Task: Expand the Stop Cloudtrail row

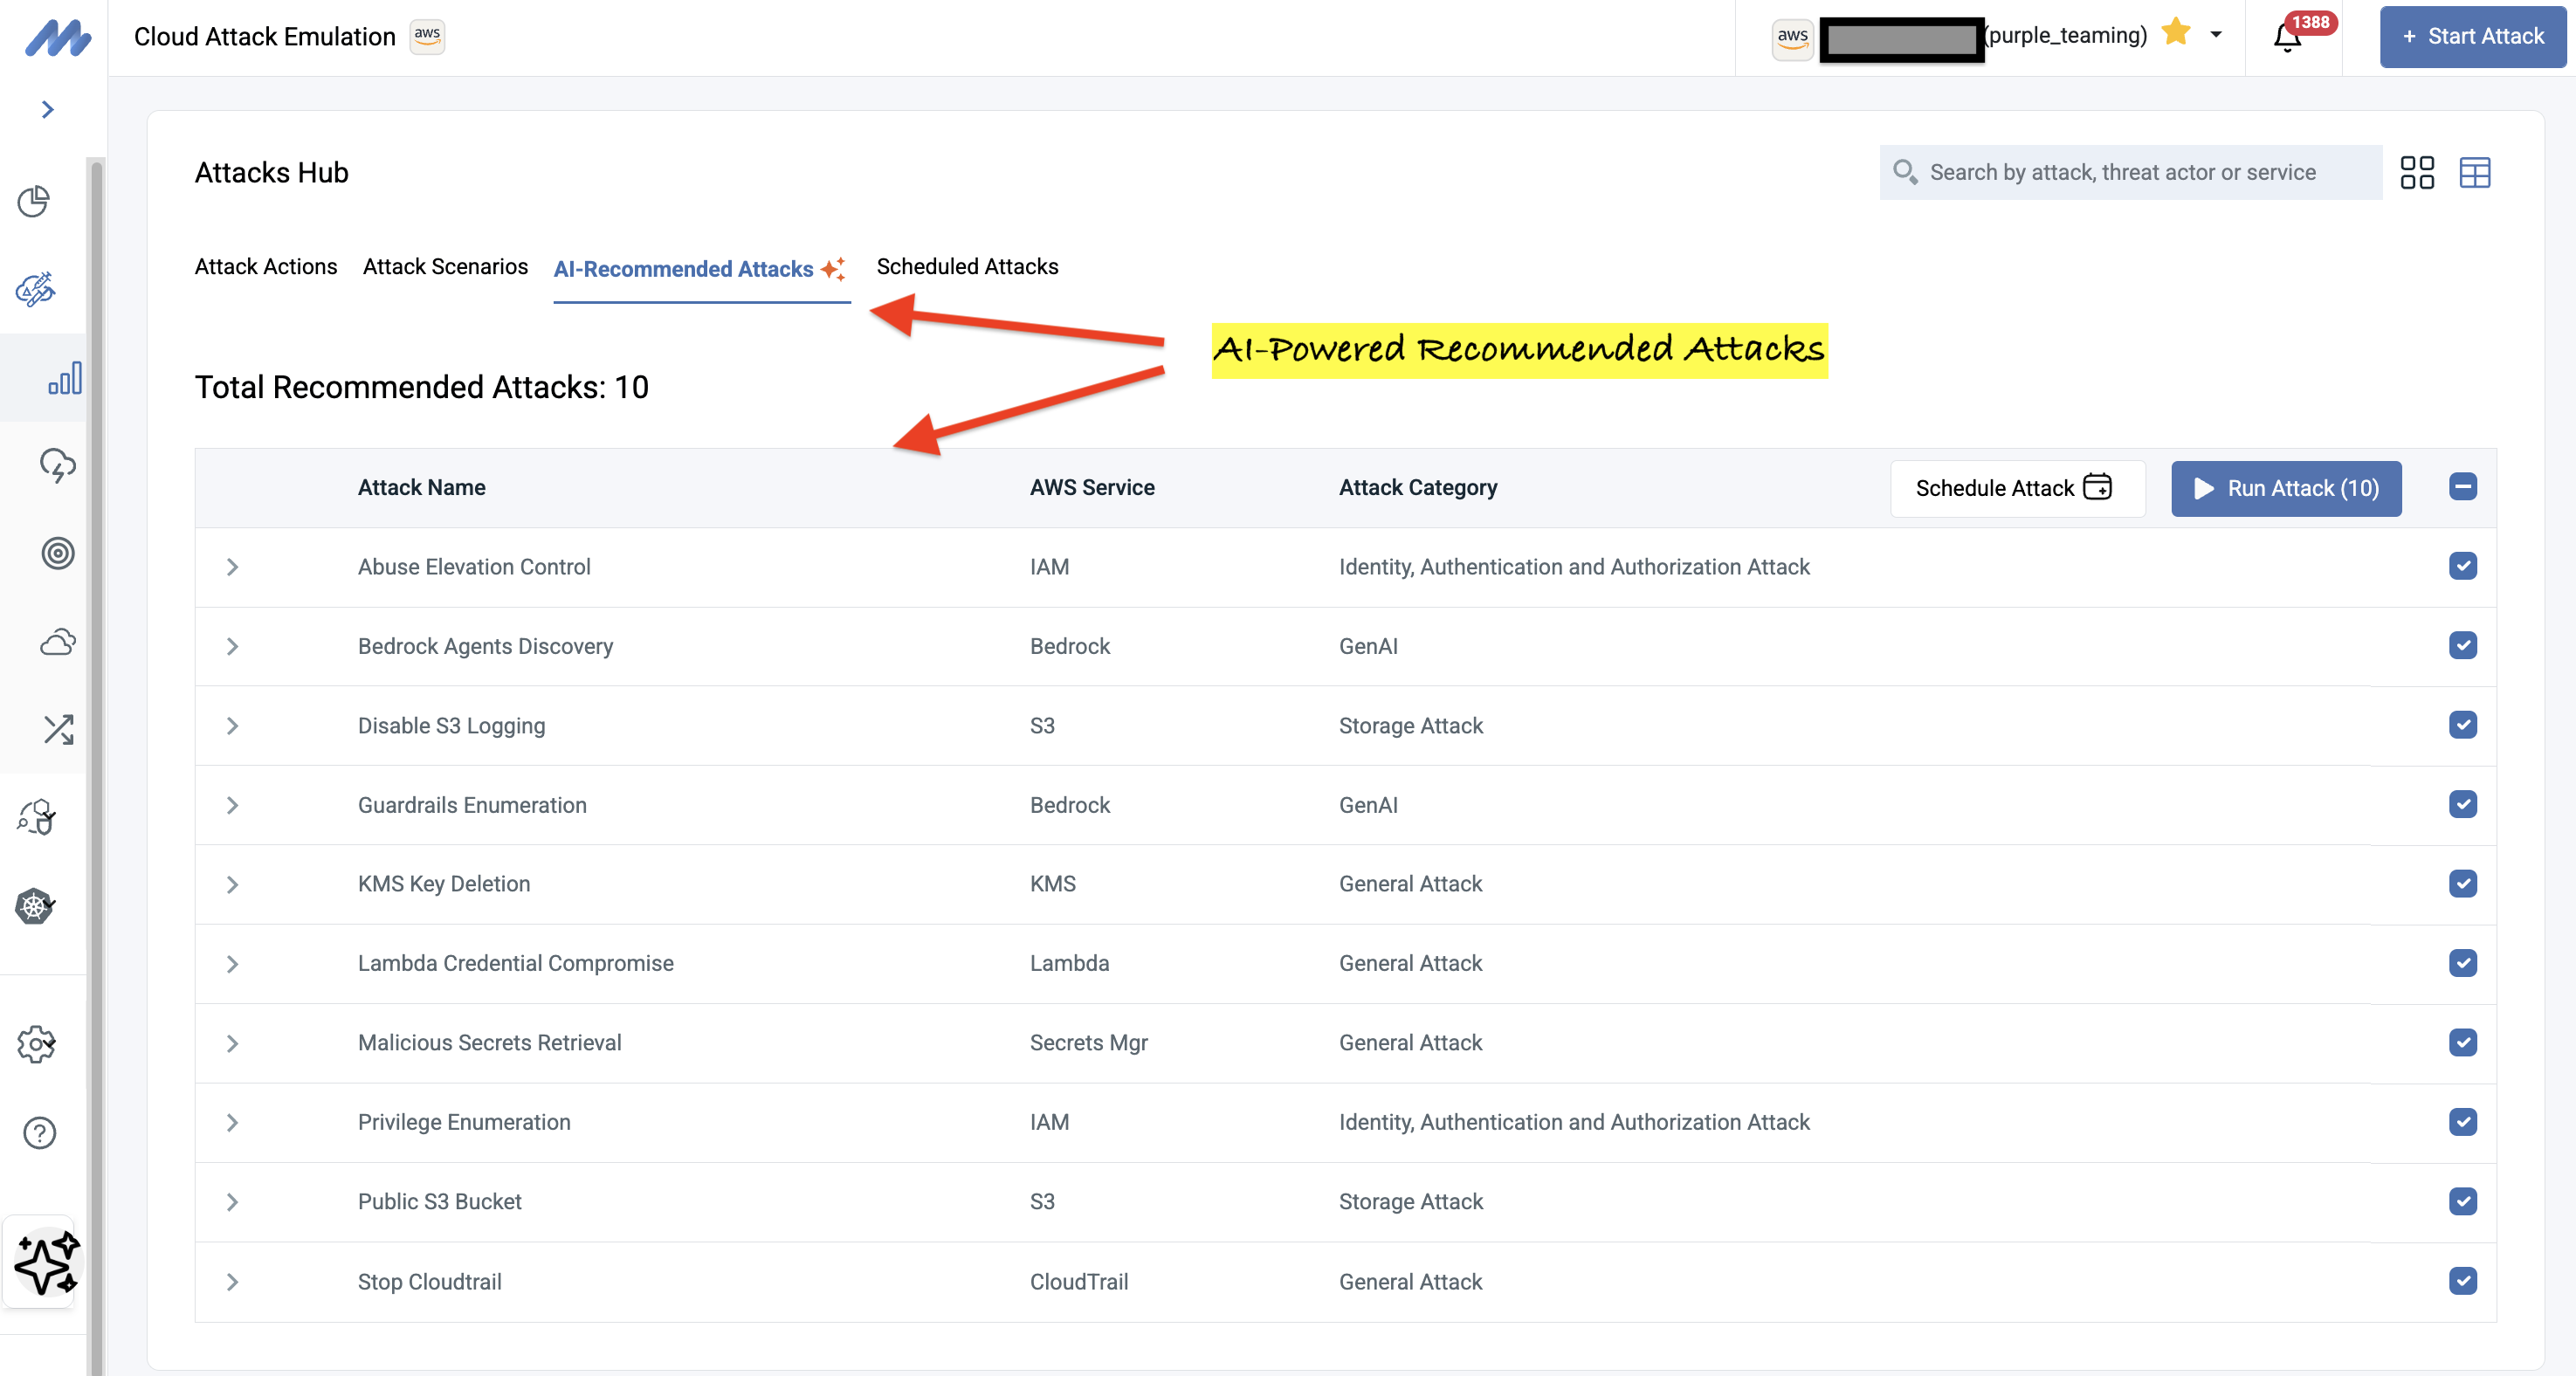Action: (x=232, y=1281)
